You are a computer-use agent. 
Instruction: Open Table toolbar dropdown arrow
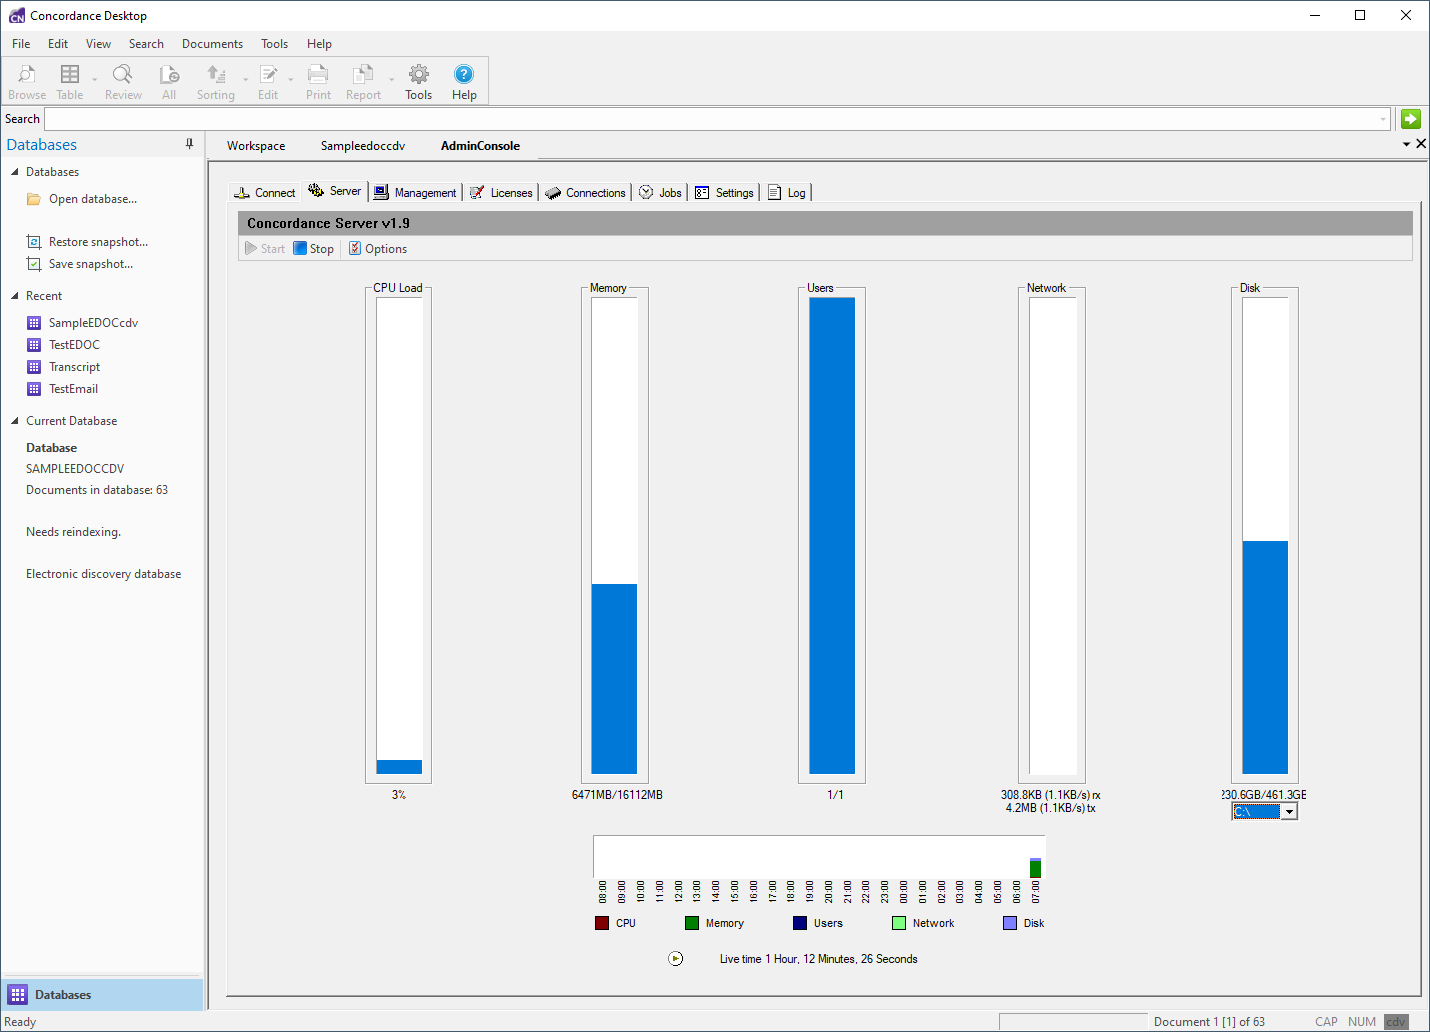tap(95, 80)
